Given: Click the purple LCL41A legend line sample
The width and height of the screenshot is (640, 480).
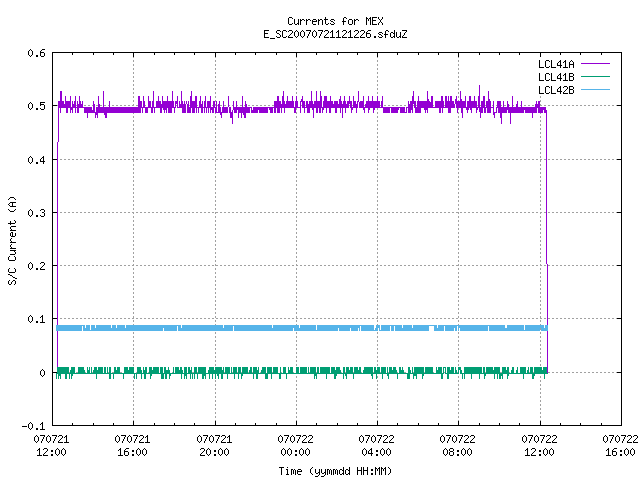Looking at the screenshot, I should (595, 64).
